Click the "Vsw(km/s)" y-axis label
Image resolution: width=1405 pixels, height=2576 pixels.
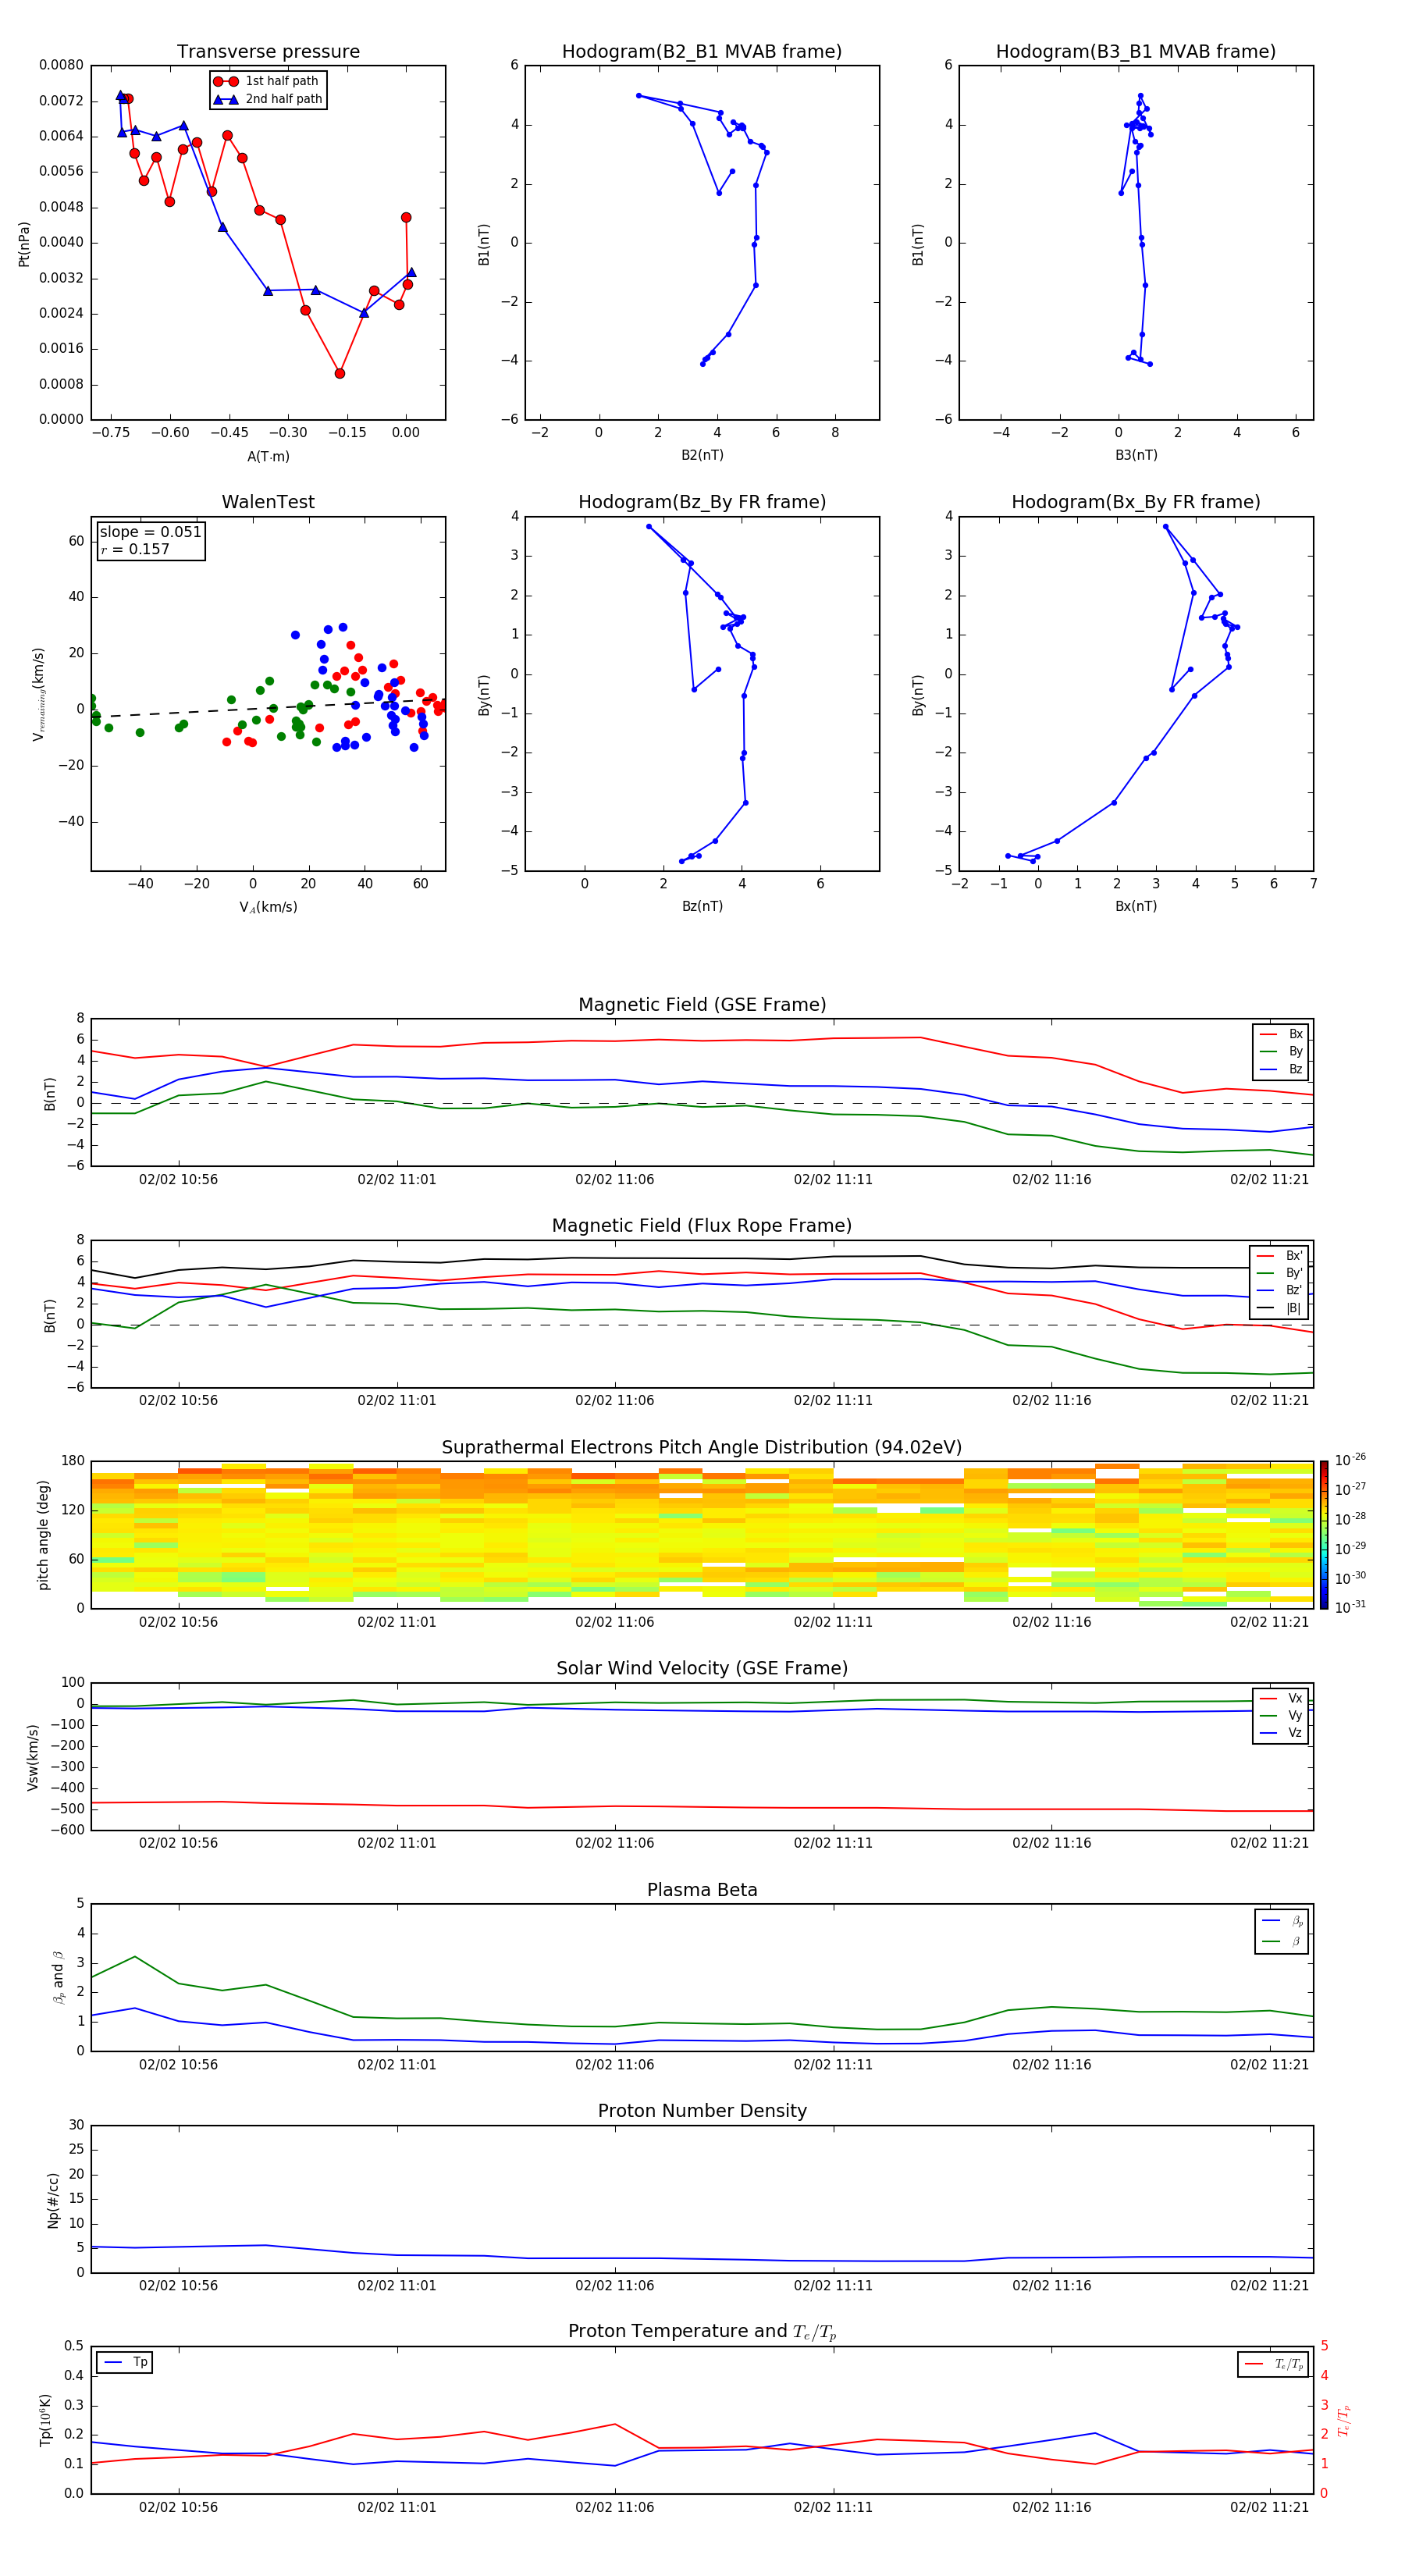[33, 1757]
